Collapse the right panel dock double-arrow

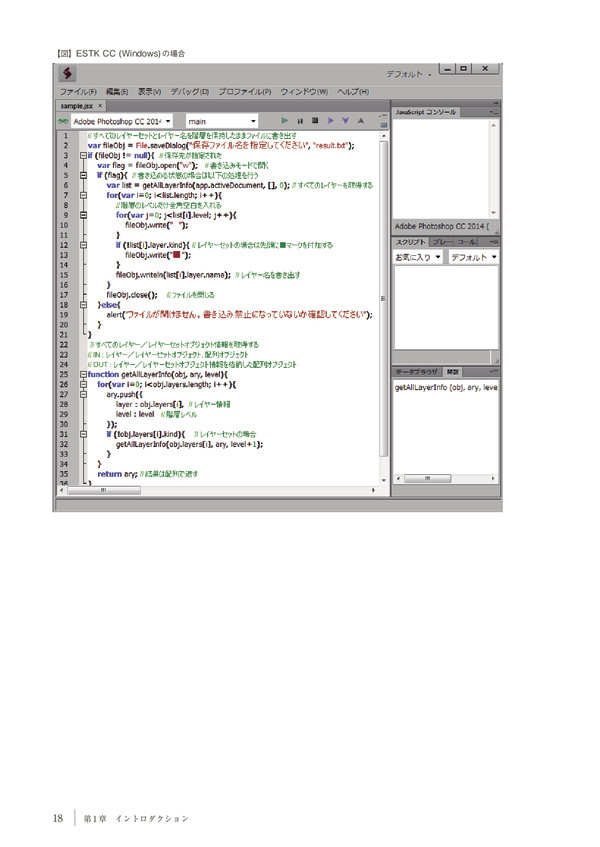495,103
